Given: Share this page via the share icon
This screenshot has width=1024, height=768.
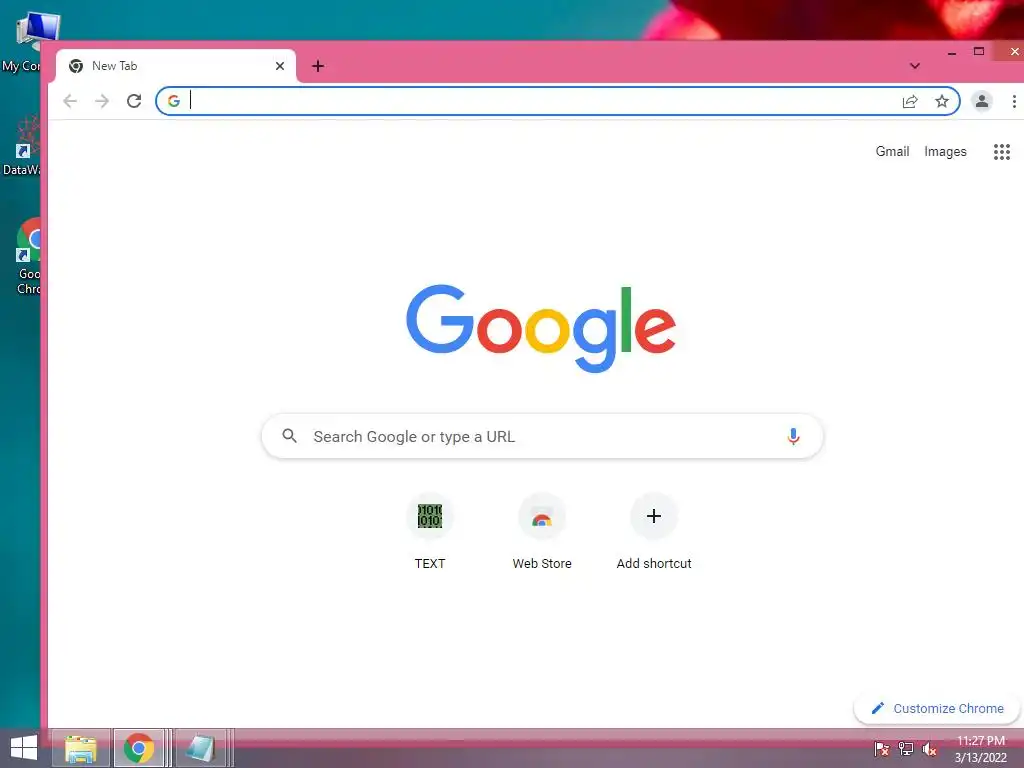Looking at the screenshot, I should point(910,101).
